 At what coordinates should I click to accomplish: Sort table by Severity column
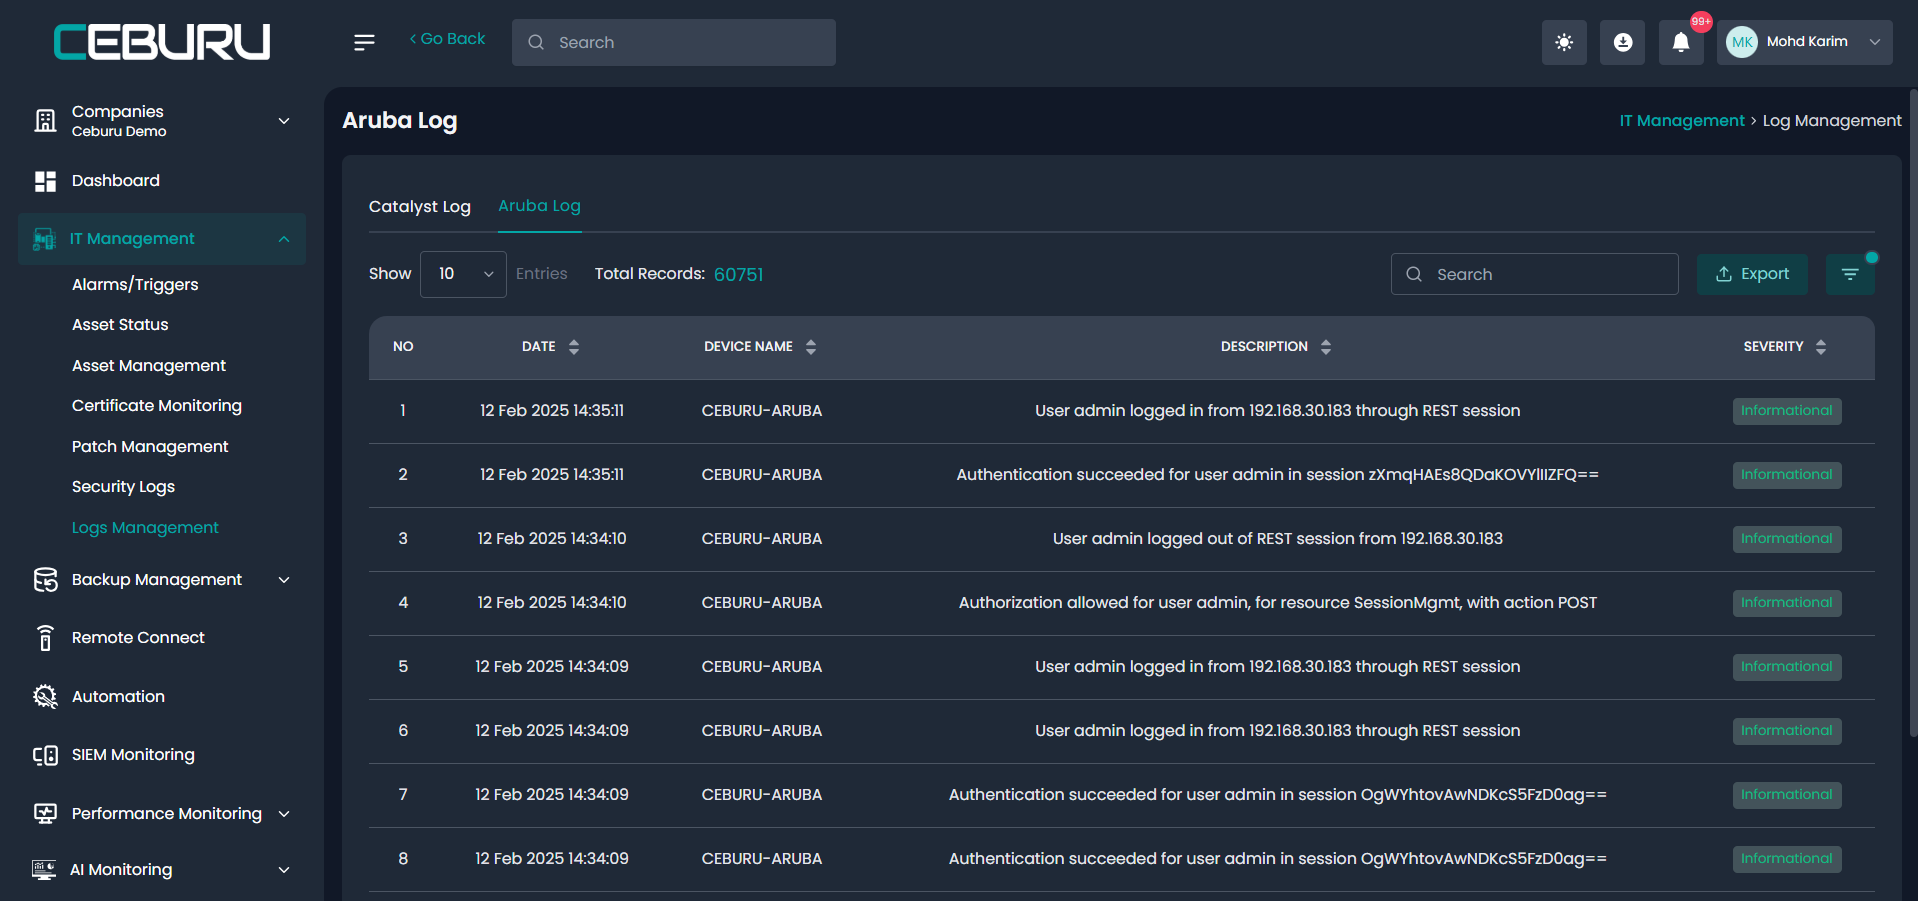click(x=1821, y=347)
